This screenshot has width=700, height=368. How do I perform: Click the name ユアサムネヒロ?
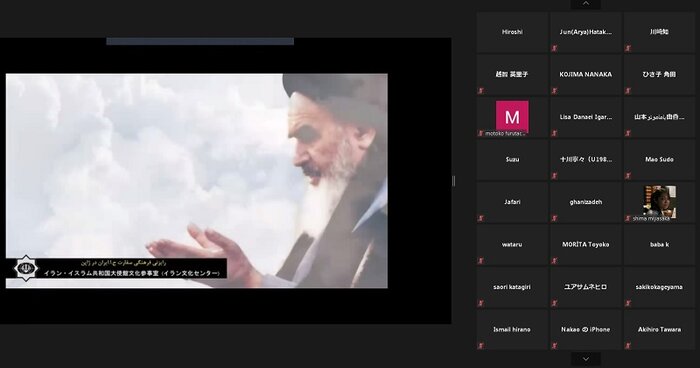pyautogui.click(x=586, y=287)
